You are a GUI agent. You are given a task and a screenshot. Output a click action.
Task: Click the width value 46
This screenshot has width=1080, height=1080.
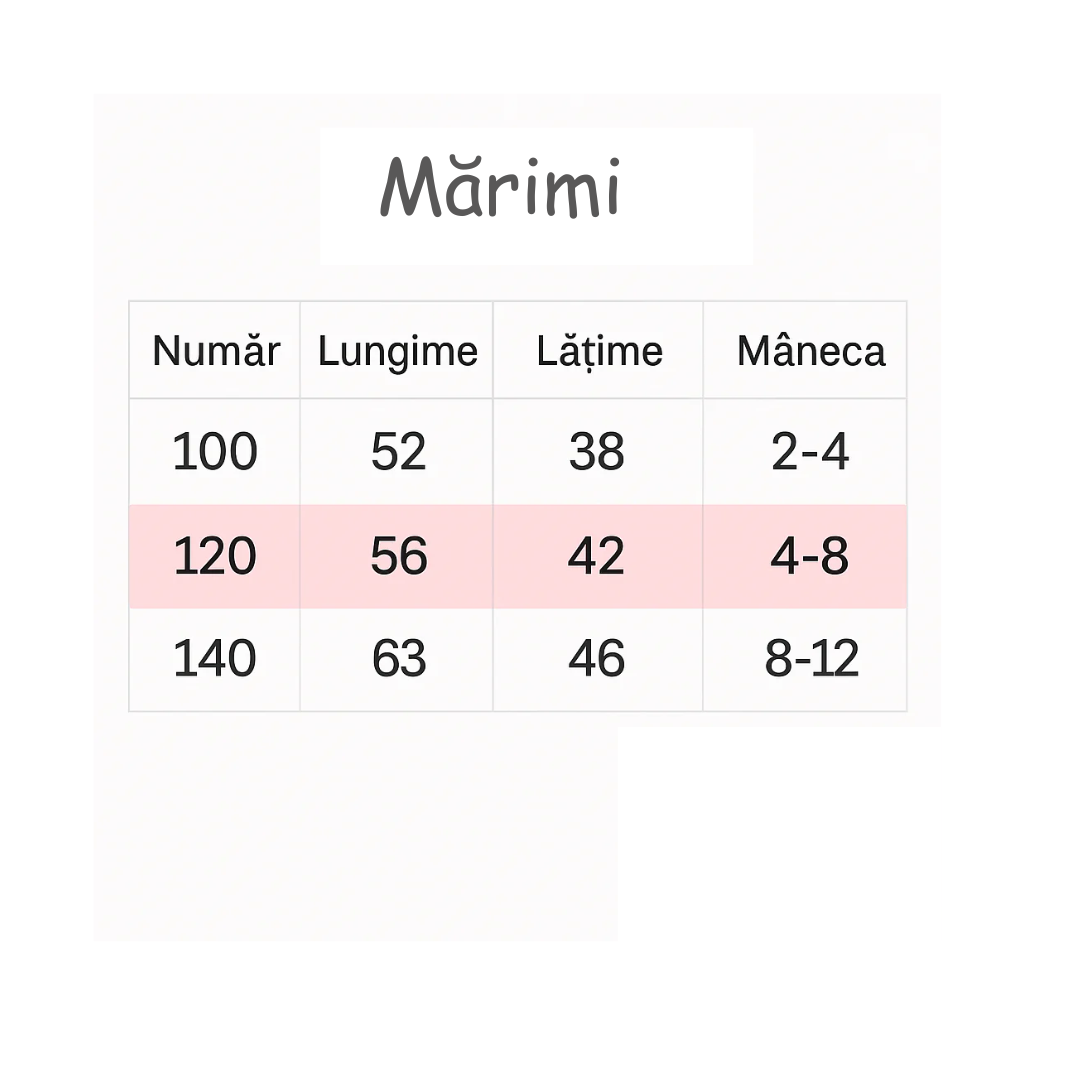pos(596,659)
